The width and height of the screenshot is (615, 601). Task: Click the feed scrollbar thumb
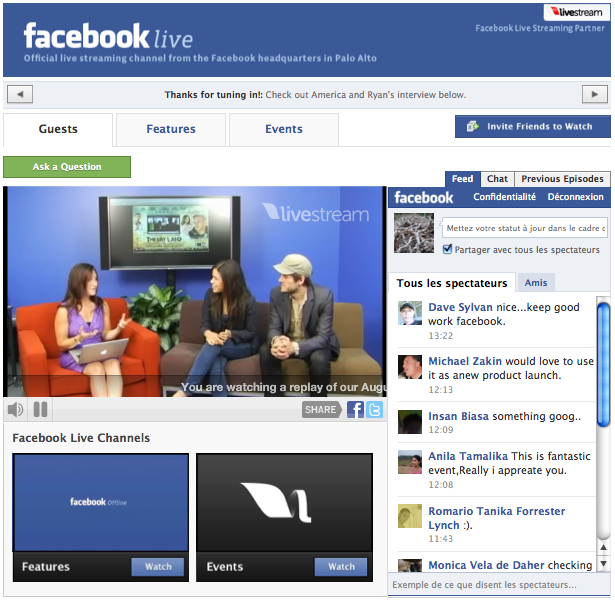[x=603, y=364]
